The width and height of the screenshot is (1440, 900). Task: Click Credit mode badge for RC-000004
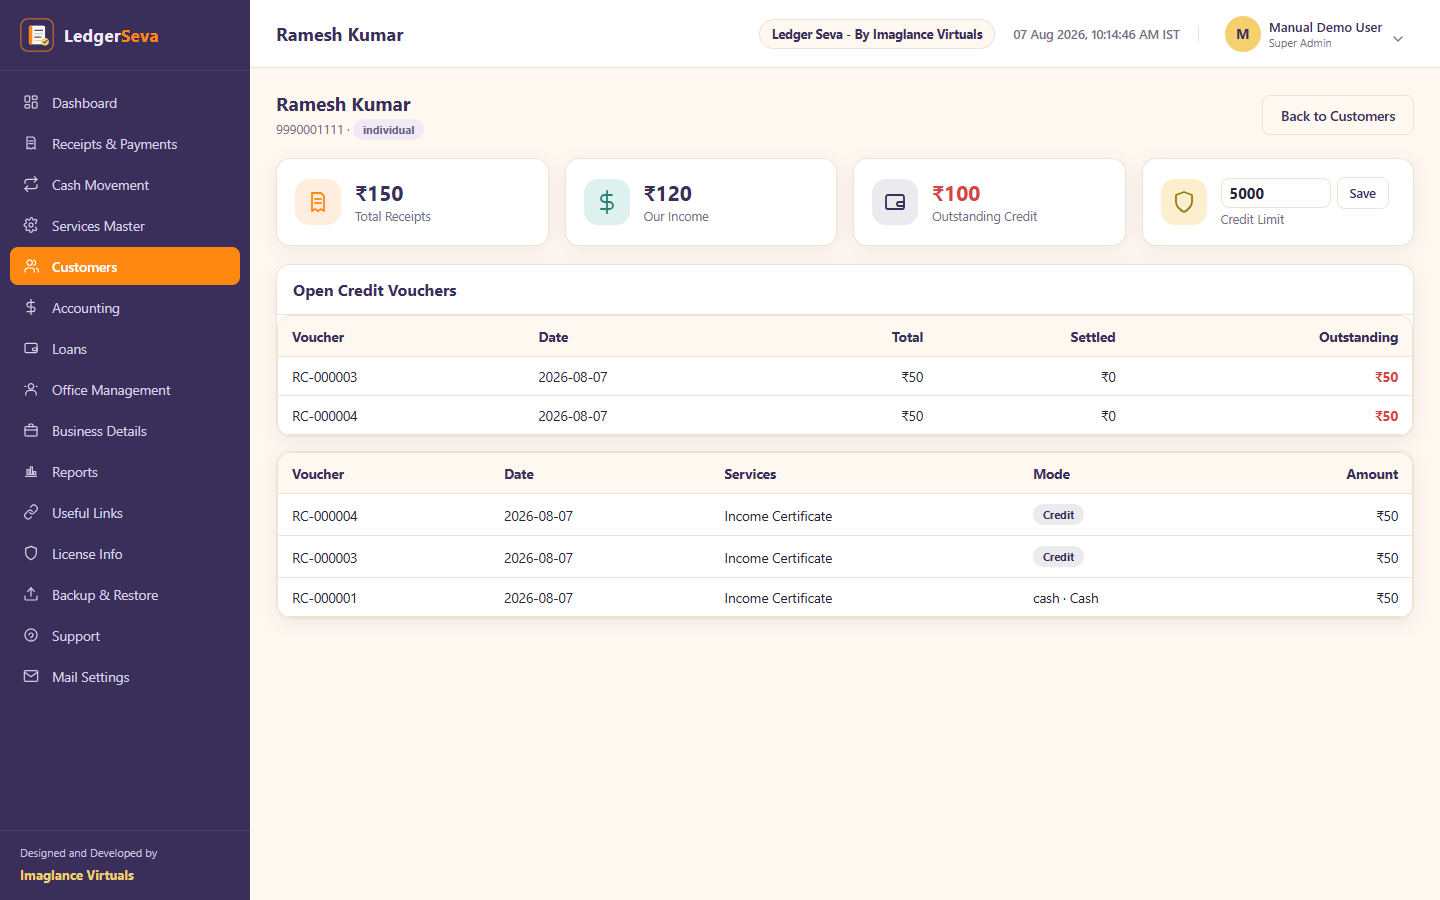1058,515
